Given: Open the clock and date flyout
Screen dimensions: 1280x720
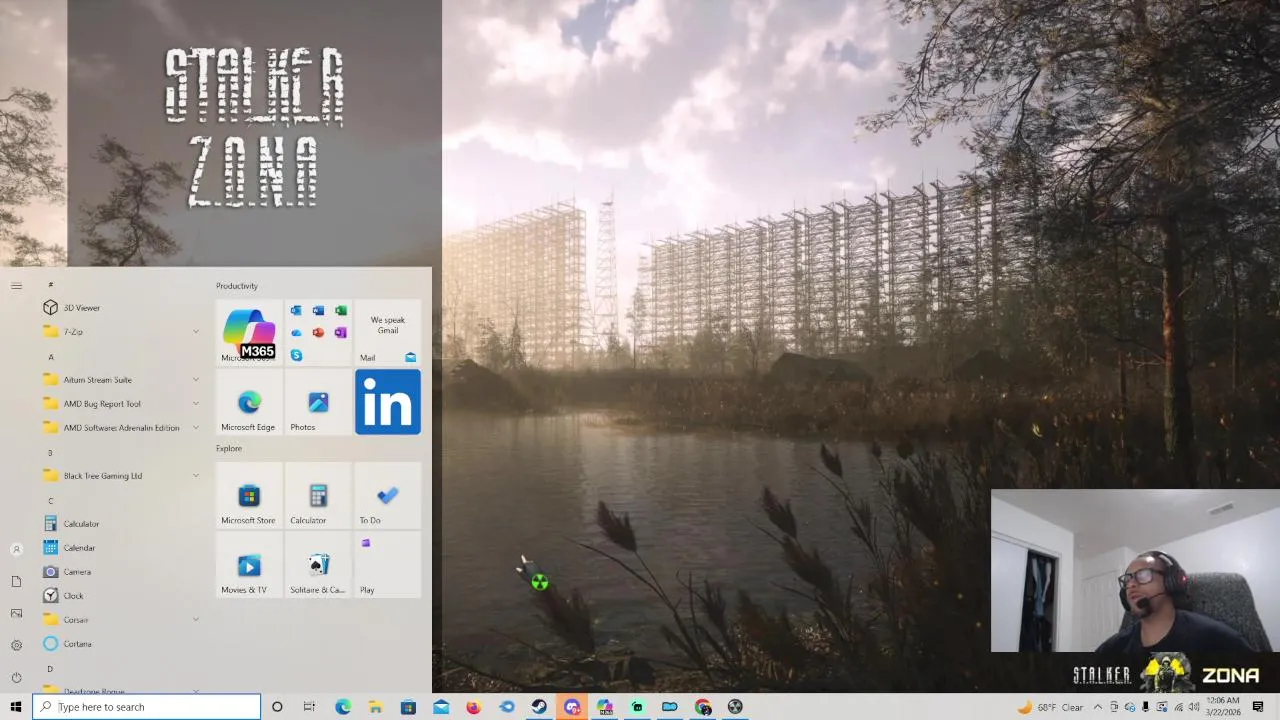Looking at the screenshot, I should (1223, 707).
